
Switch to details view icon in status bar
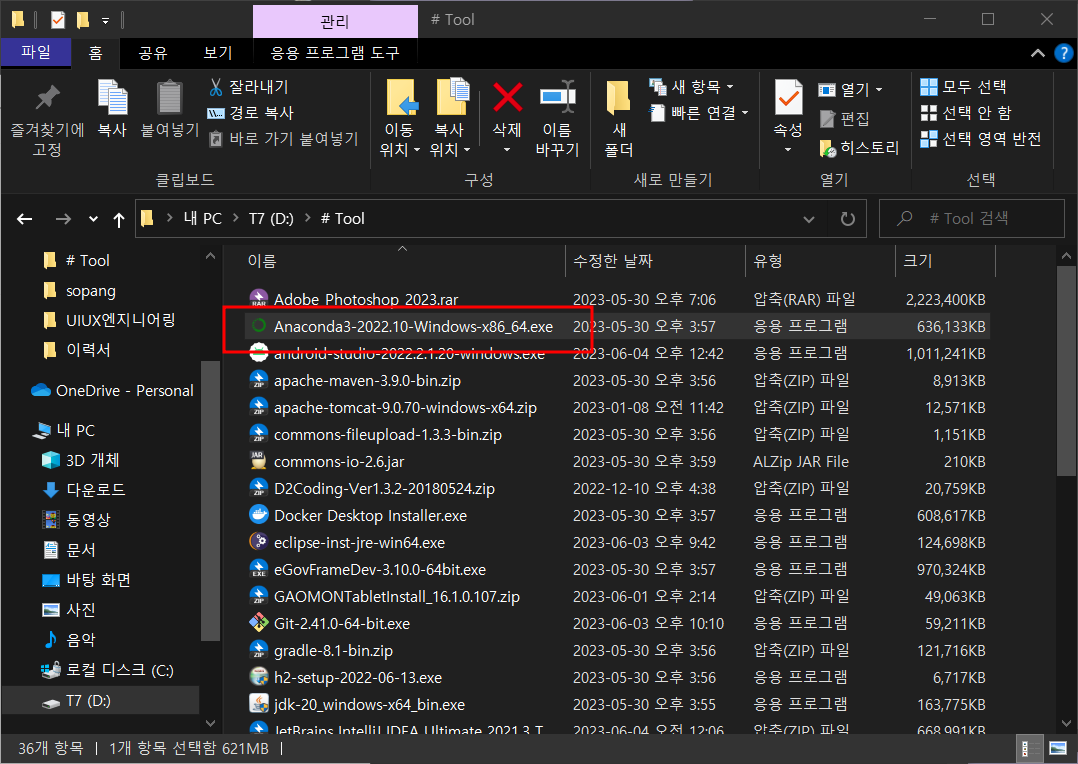1029,748
